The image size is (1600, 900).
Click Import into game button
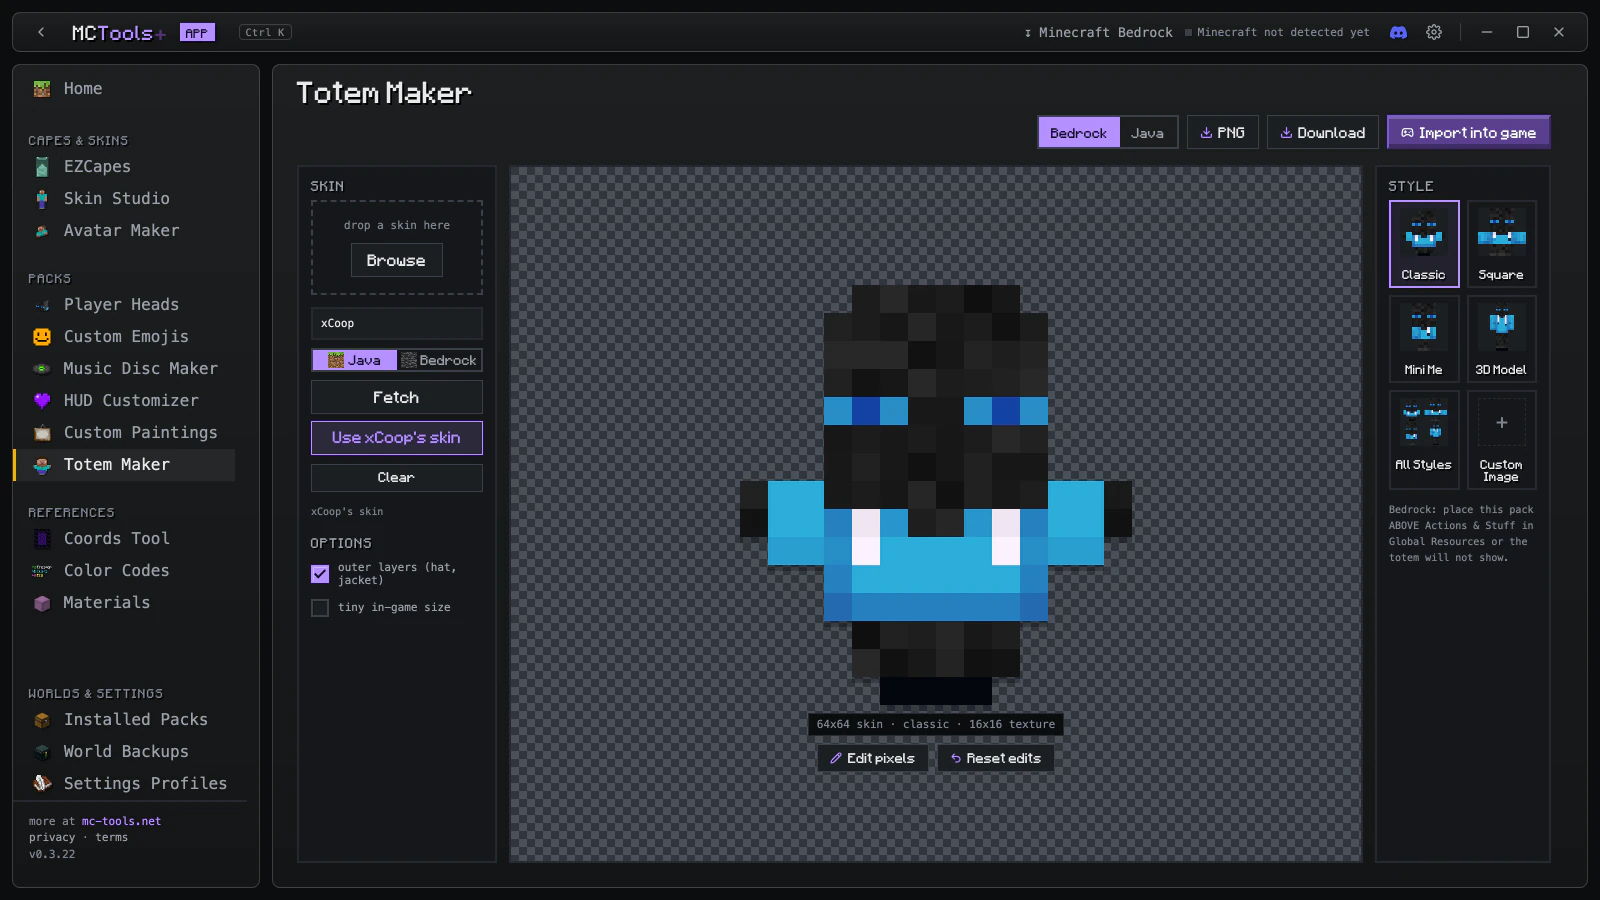pyautogui.click(x=1468, y=133)
